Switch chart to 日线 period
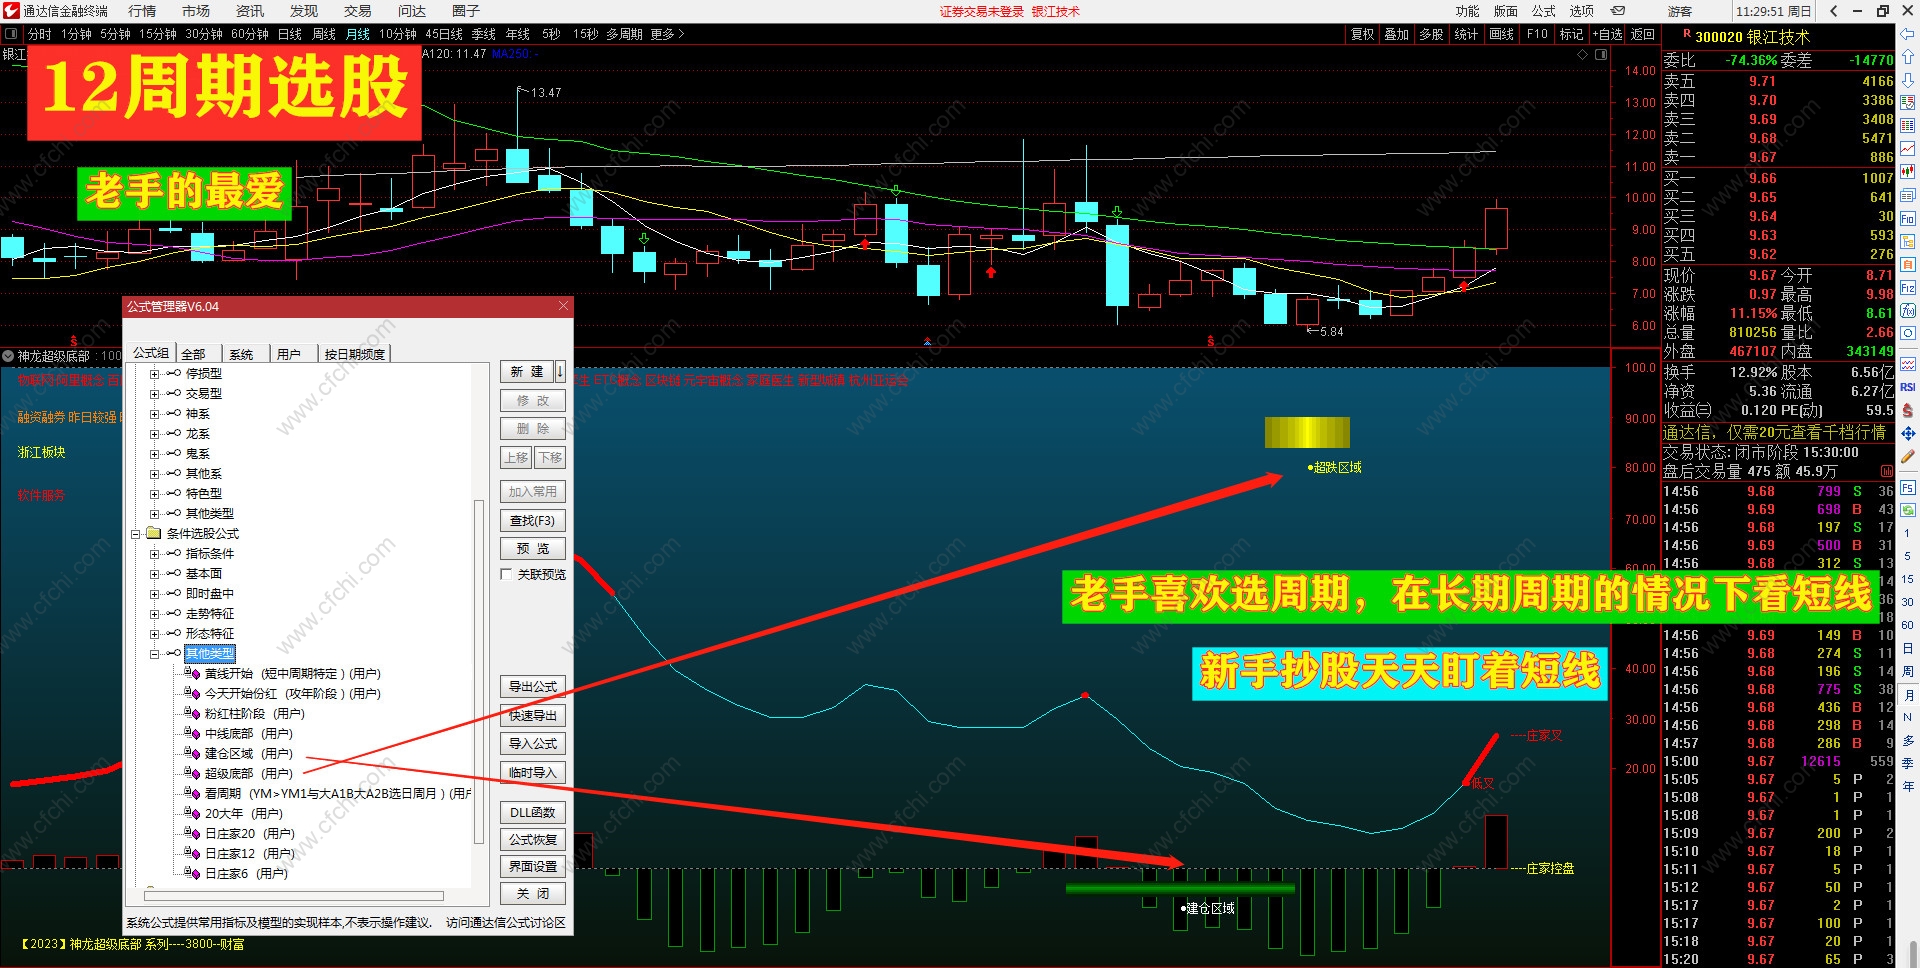 [x=290, y=34]
